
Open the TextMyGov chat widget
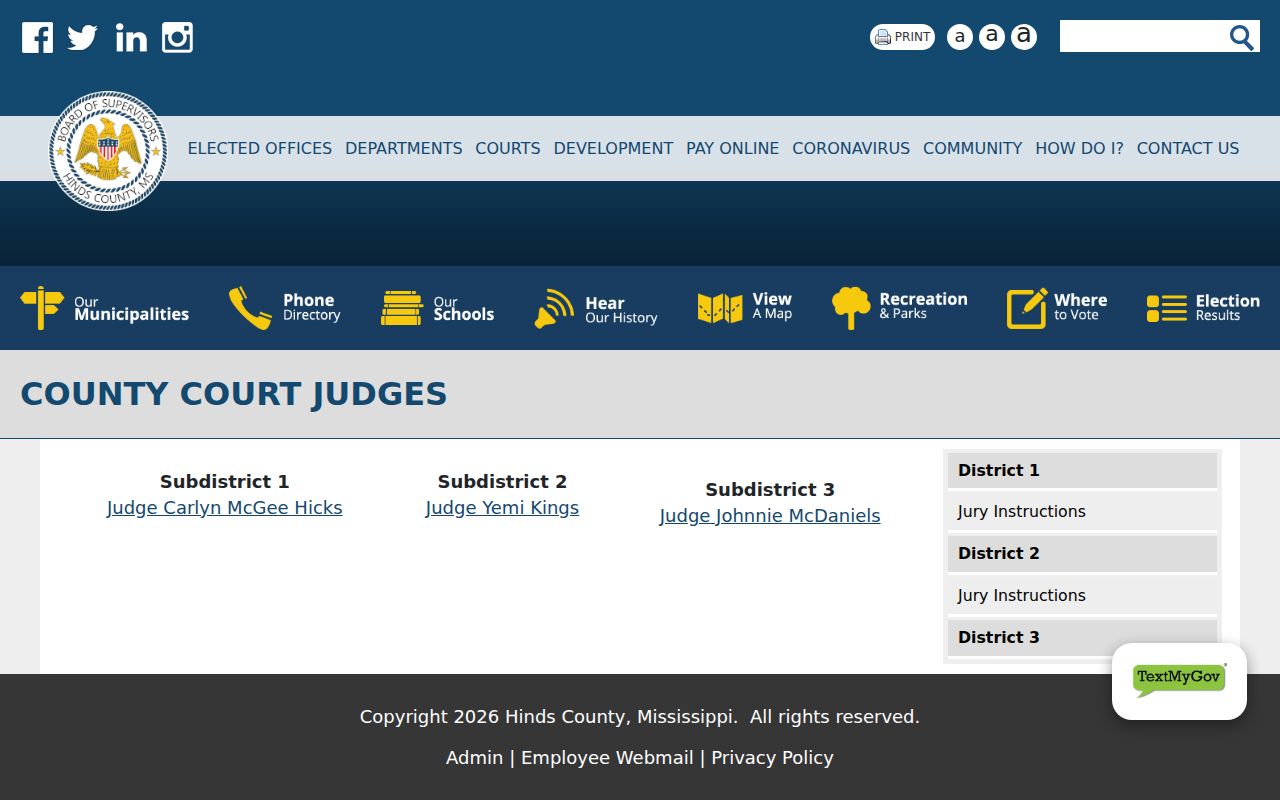point(1179,681)
